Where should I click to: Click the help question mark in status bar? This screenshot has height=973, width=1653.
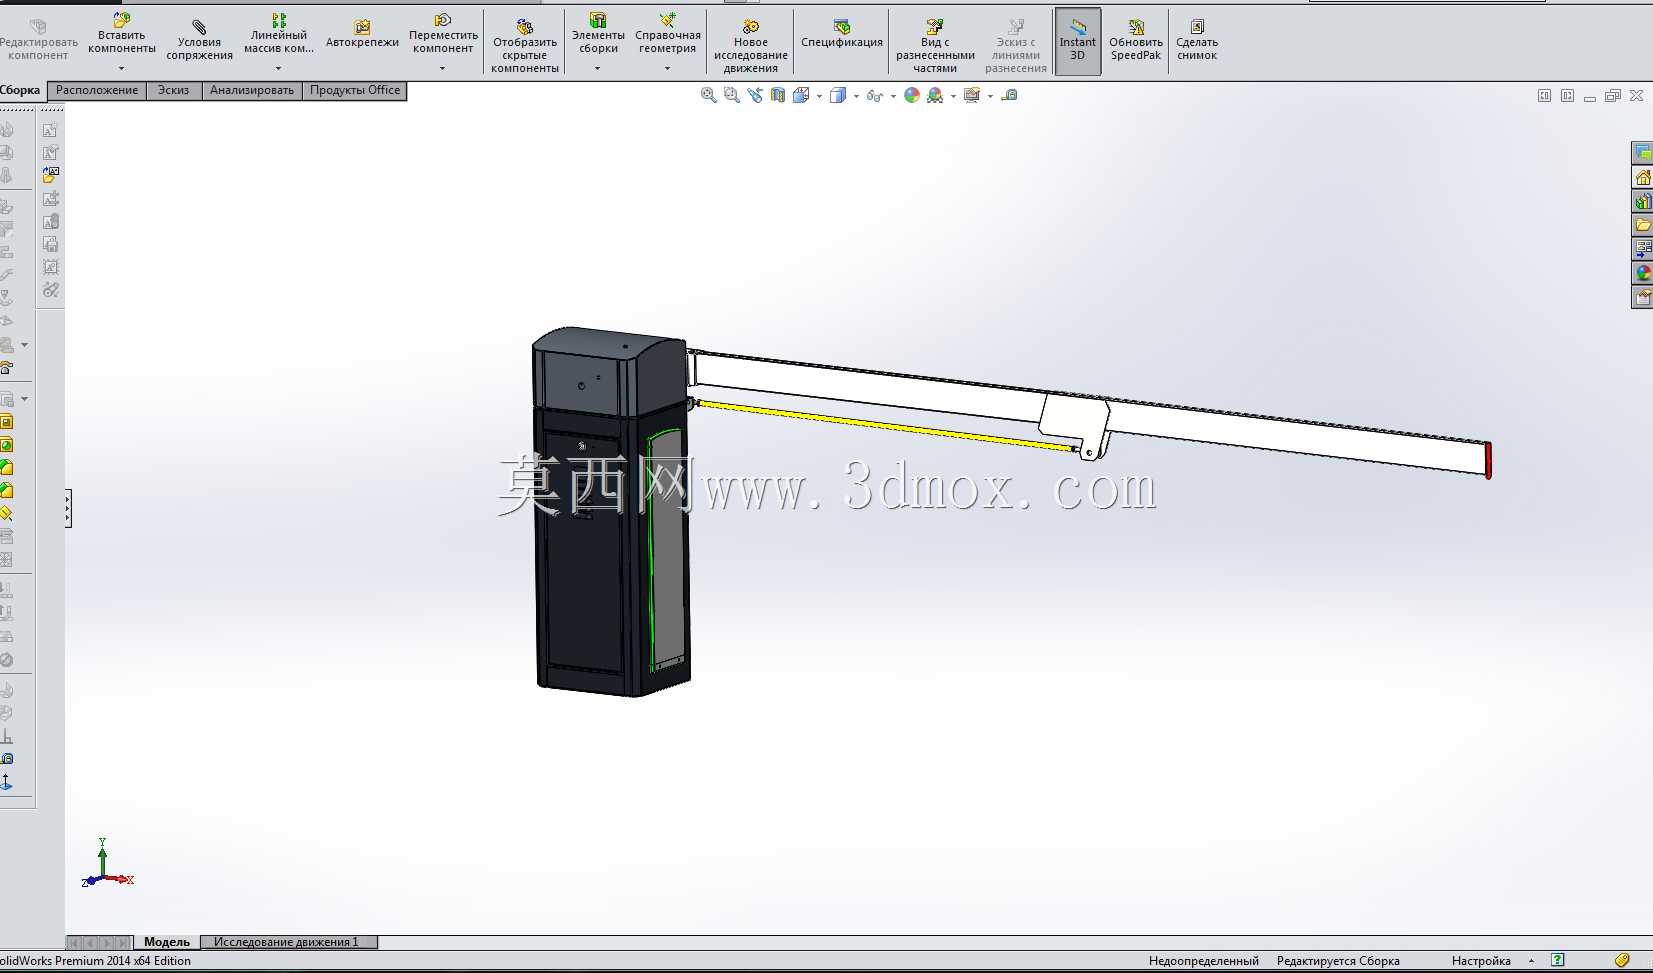tap(1557, 960)
